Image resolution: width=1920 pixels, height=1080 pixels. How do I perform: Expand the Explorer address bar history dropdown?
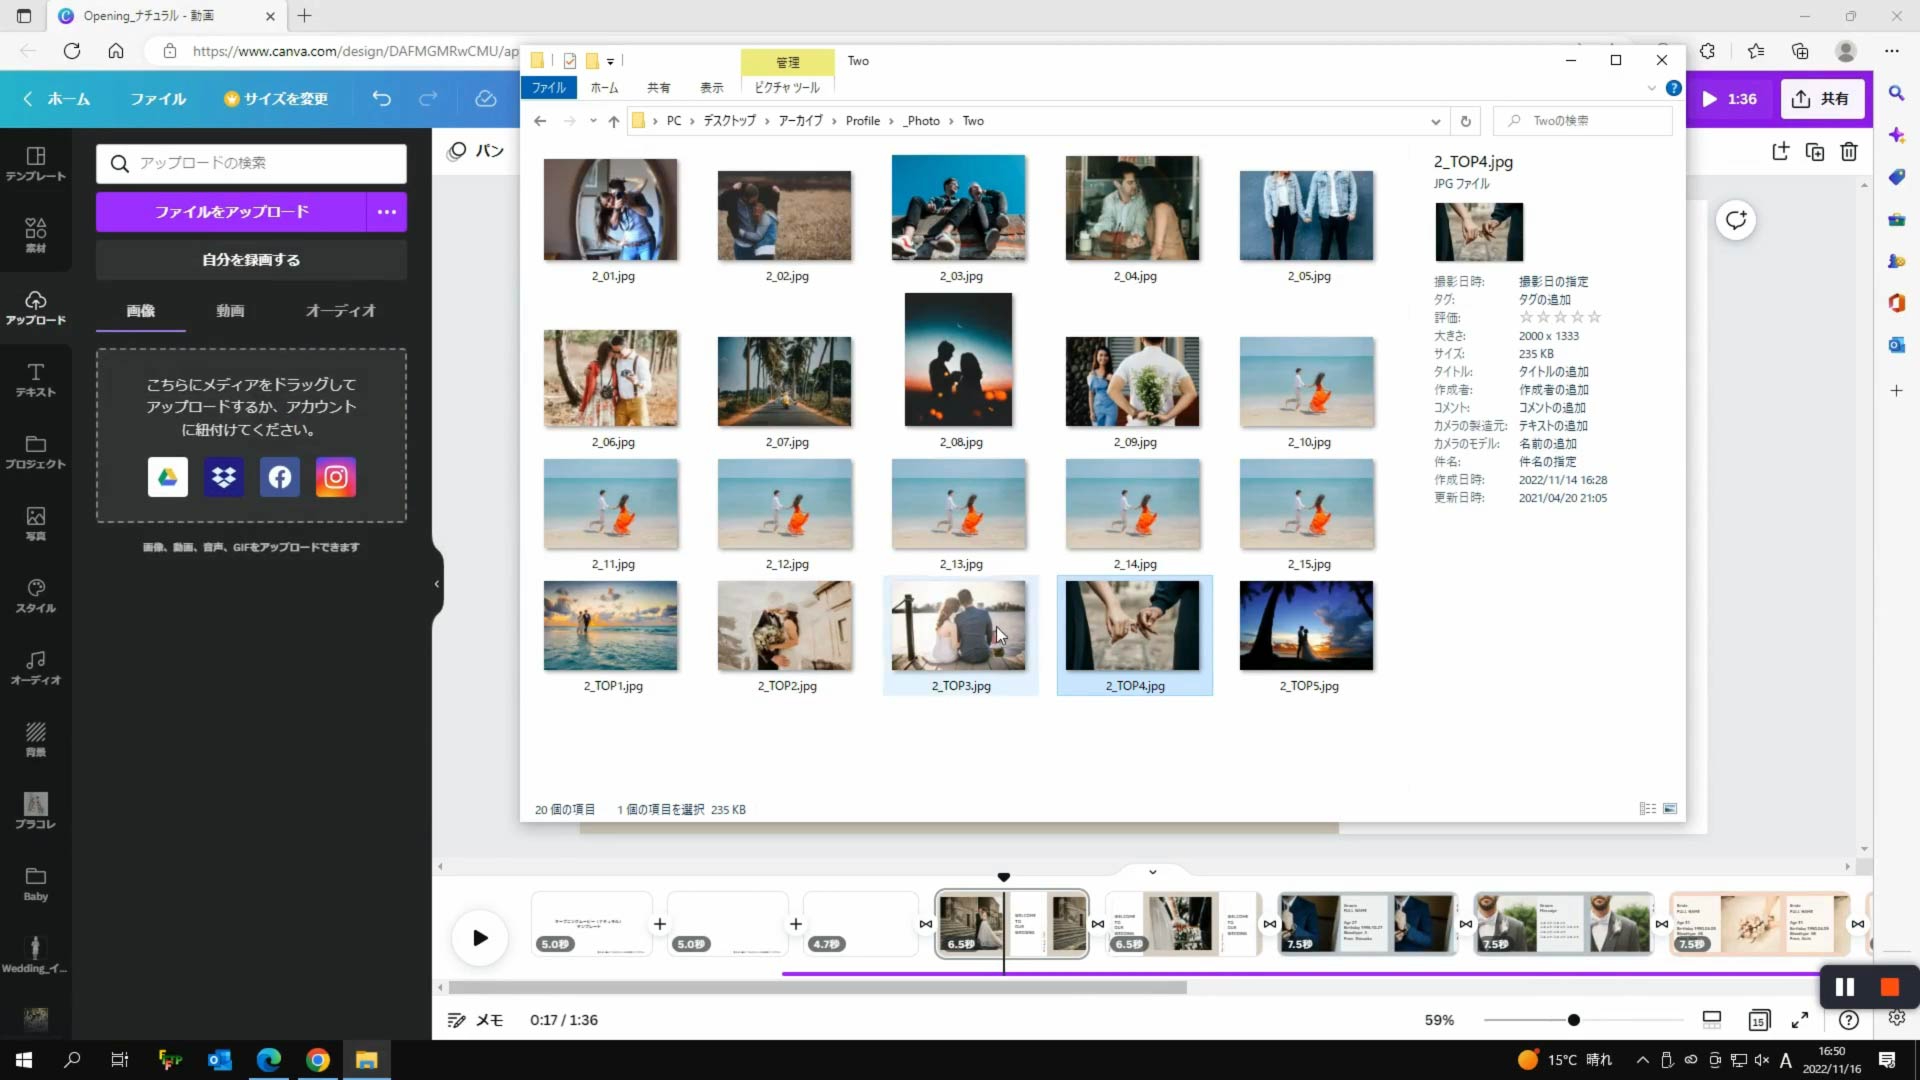(x=1435, y=121)
